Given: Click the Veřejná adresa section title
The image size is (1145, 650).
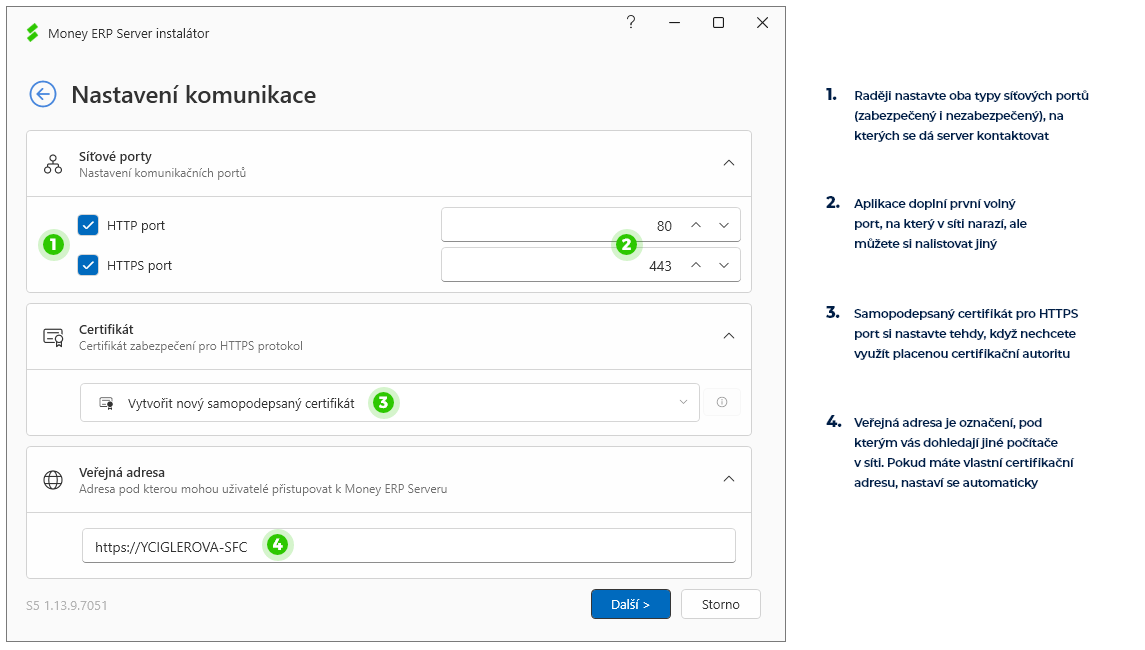Looking at the screenshot, I should (122, 473).
